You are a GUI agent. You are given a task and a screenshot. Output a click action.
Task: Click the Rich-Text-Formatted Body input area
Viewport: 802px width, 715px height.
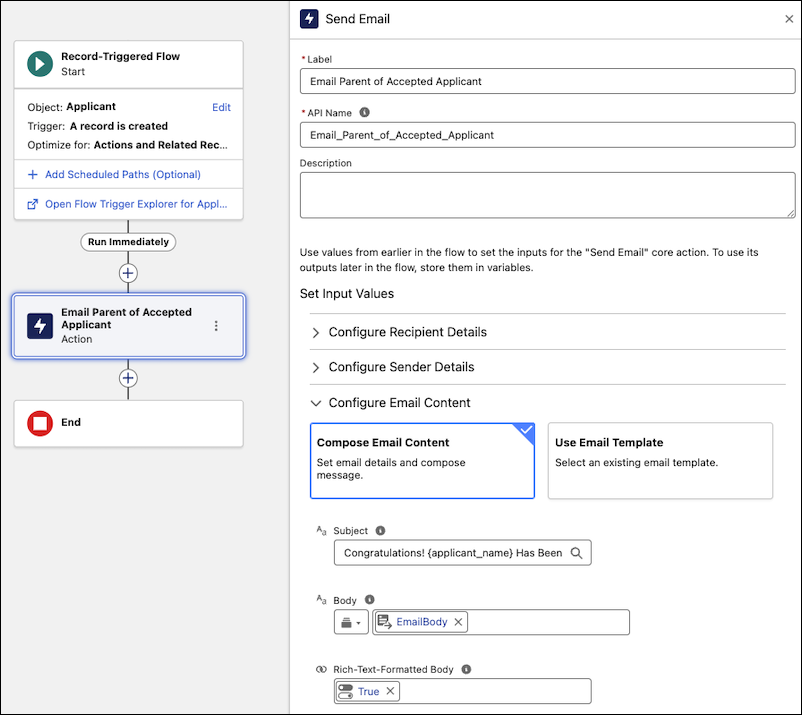click(x=462, y=691)
